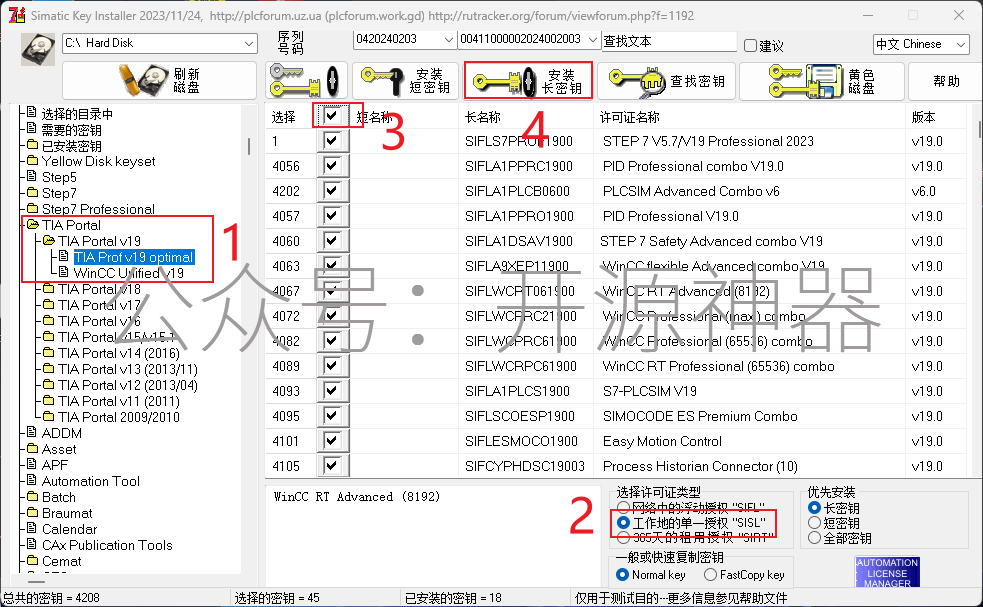Select the 365天的租用授权 SIRT radio
983x607 pixels.
623,537
